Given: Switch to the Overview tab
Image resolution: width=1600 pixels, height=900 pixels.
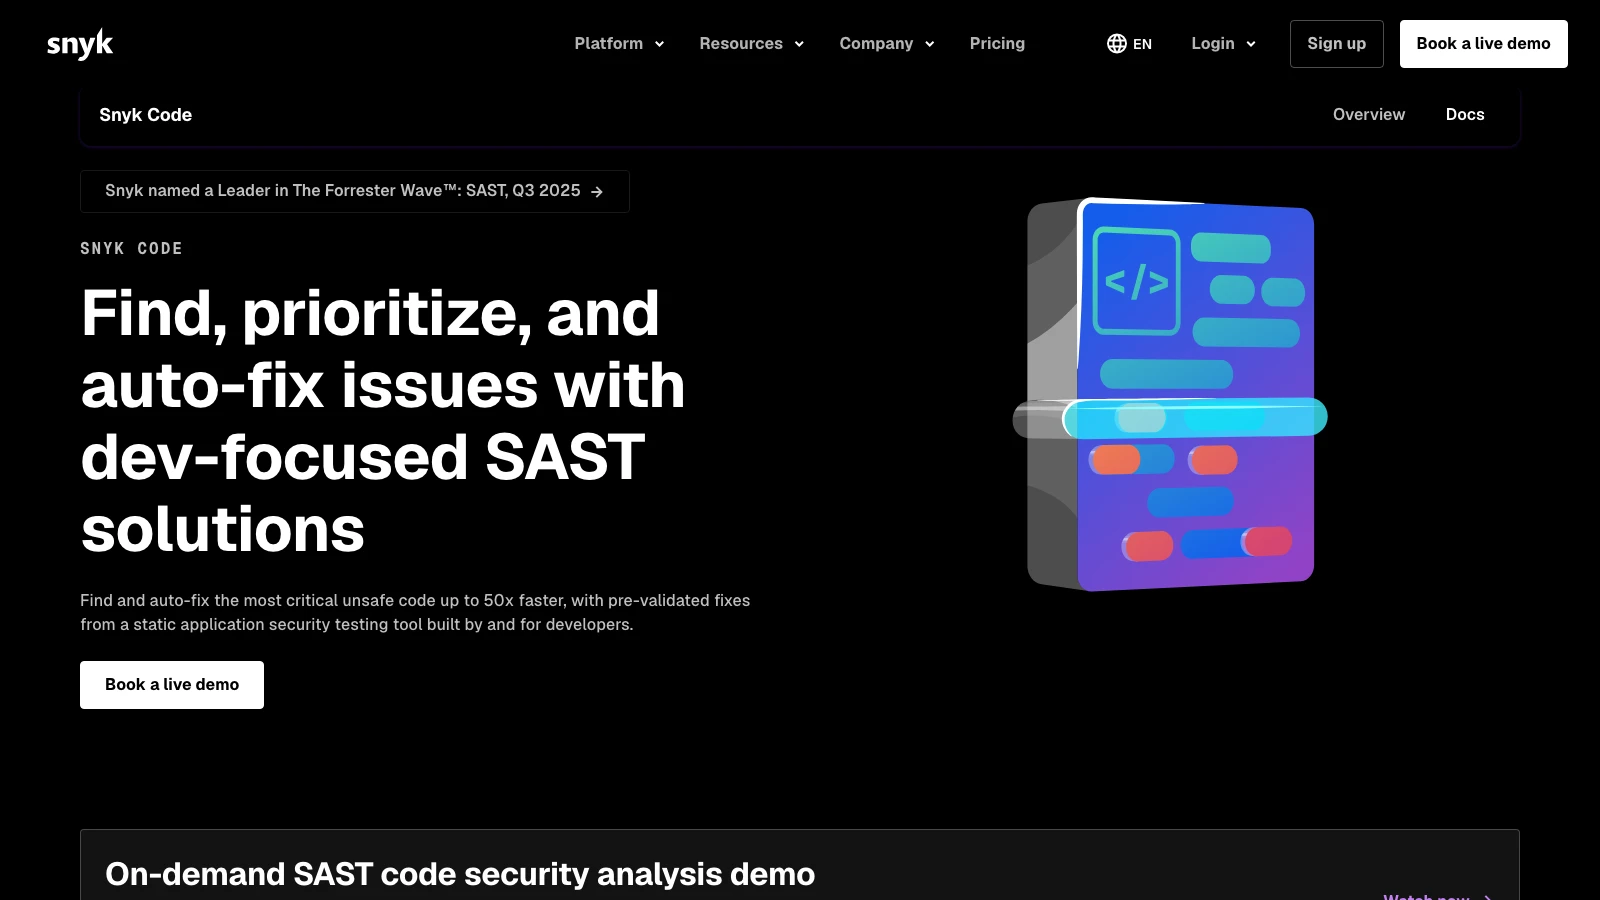Looking at the screenshot, I should click(x=1369, y=115).
